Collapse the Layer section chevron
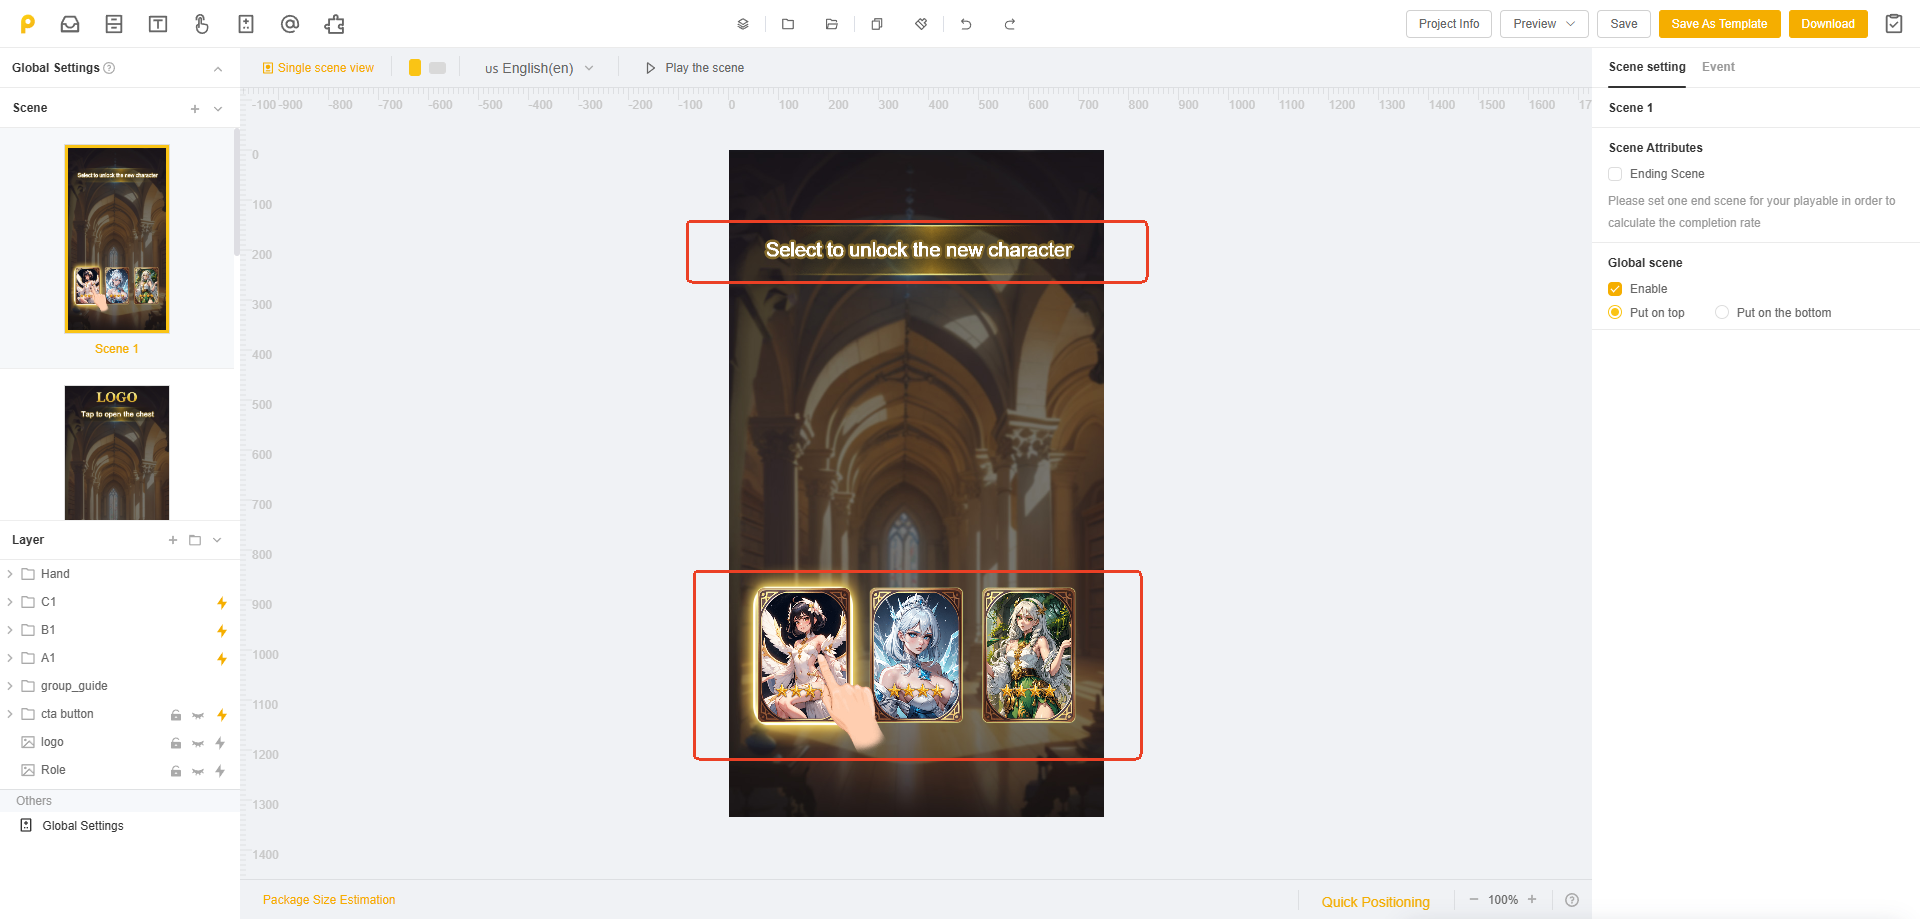The image size is (1920, 919). tap(217, 540)
